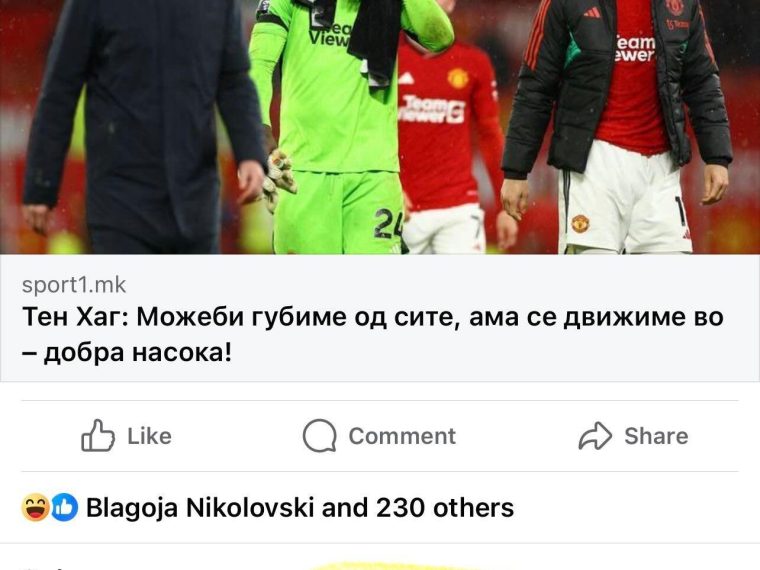Open the Тен Хаг article headline
The height and width of the screenshot is (570, 760).
(x=373, y=334)
